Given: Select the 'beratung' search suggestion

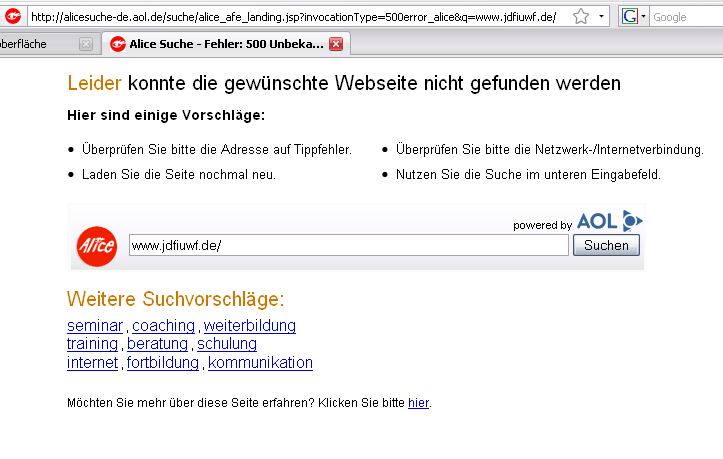Looking at the screenshot, I should [157, 344].
